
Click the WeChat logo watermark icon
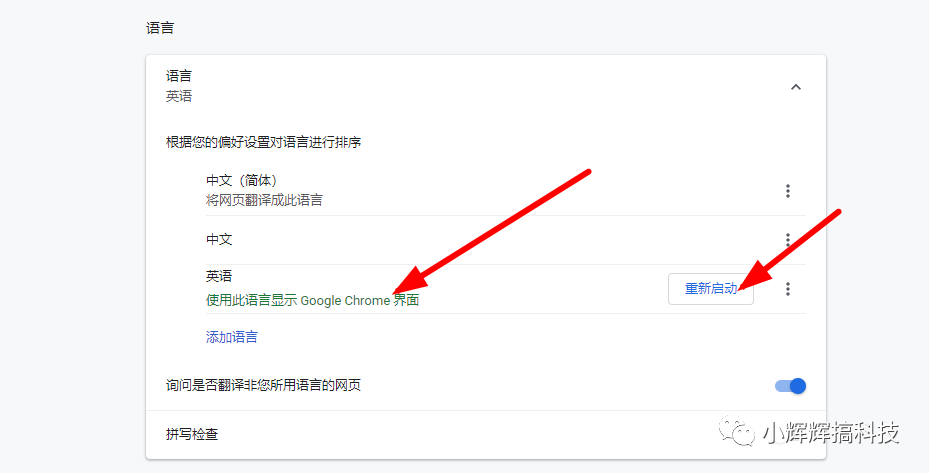742,433
